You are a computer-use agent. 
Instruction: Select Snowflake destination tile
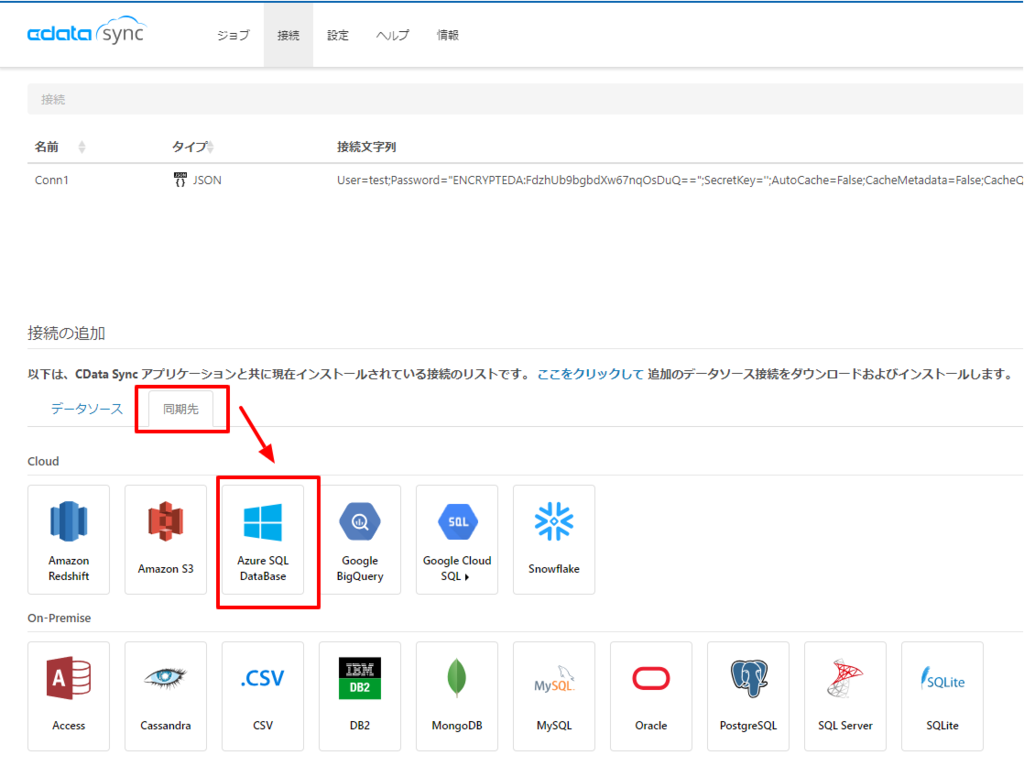pos(554,539)
